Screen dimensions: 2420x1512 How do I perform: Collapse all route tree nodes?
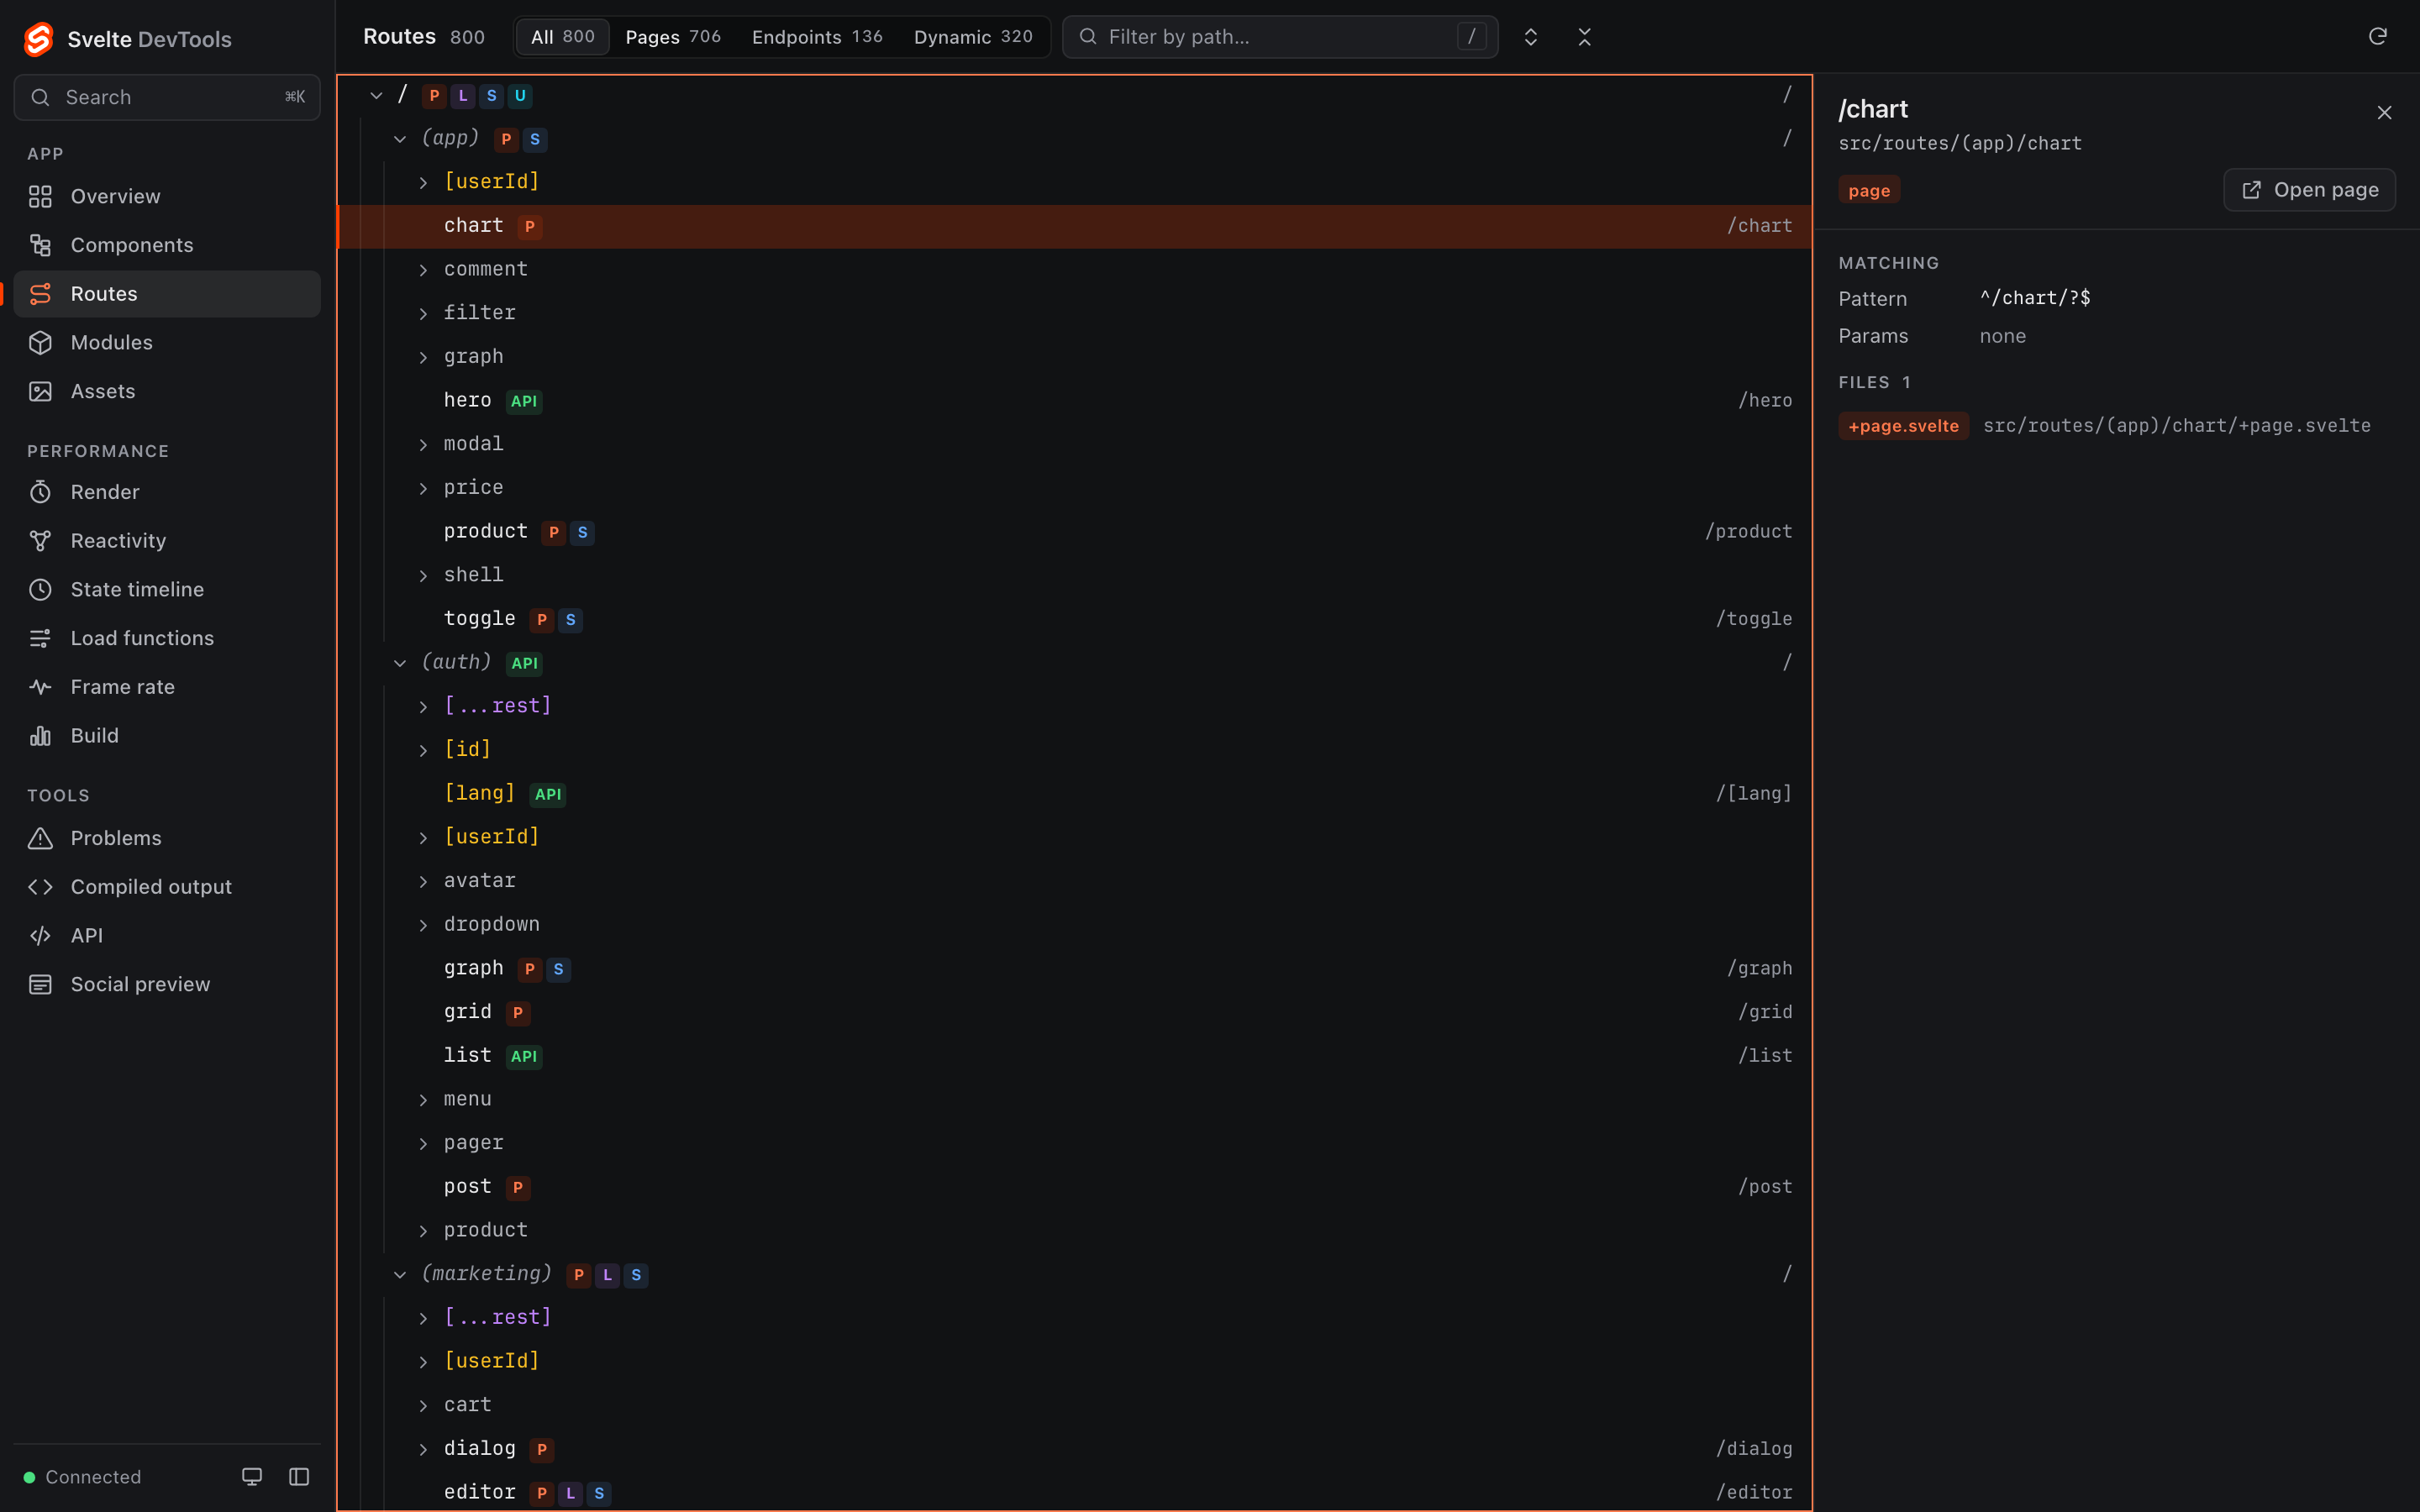point(1584,37)
